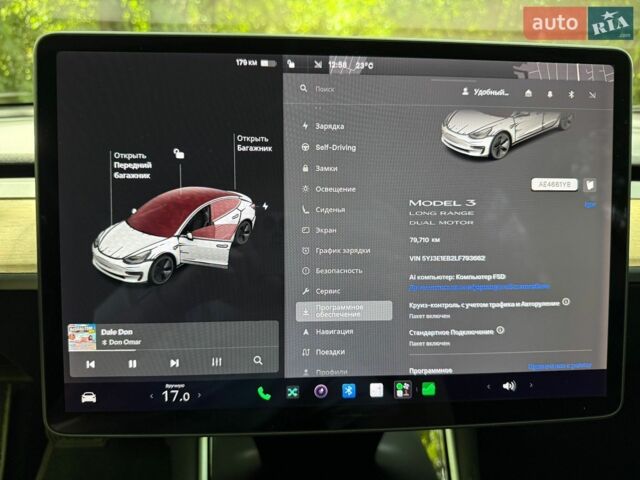Open the blue Bluetooth dock app
640x480 pixels.
[x=349, y=391]
